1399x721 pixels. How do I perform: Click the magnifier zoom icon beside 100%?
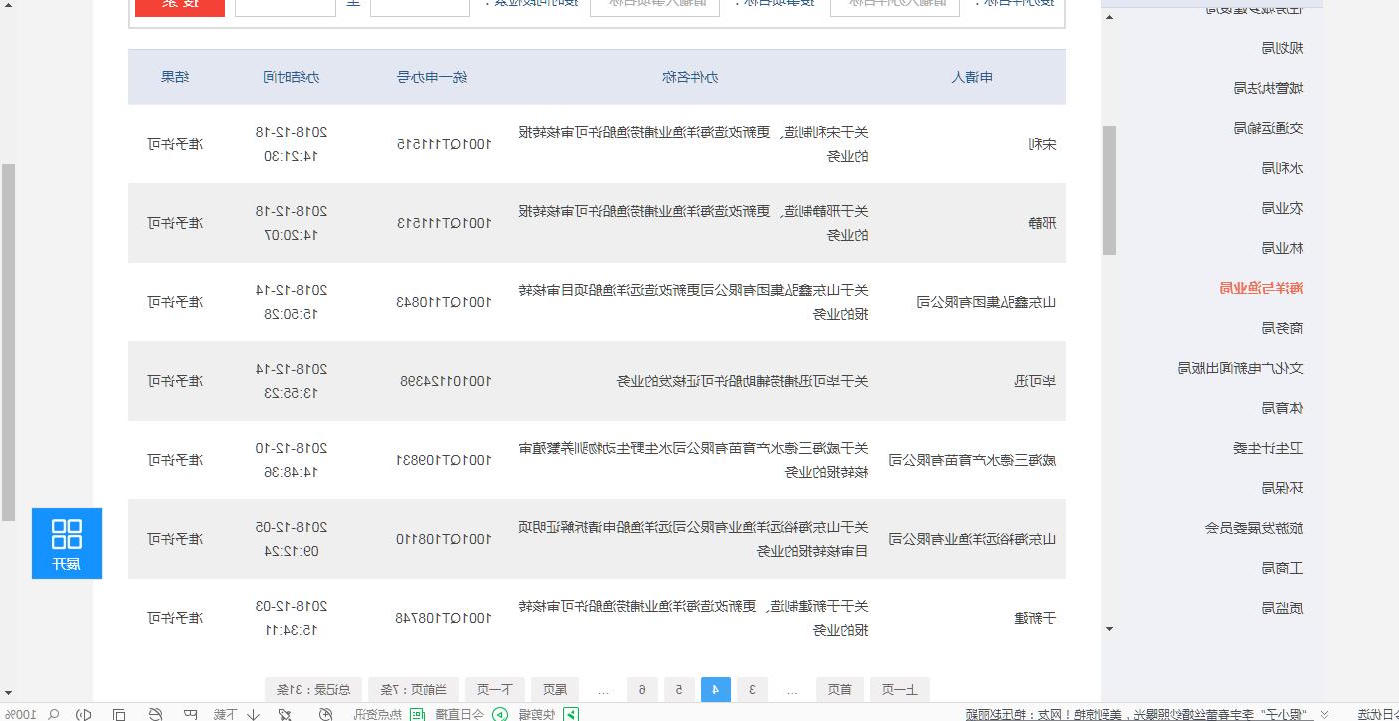[53, 714]
